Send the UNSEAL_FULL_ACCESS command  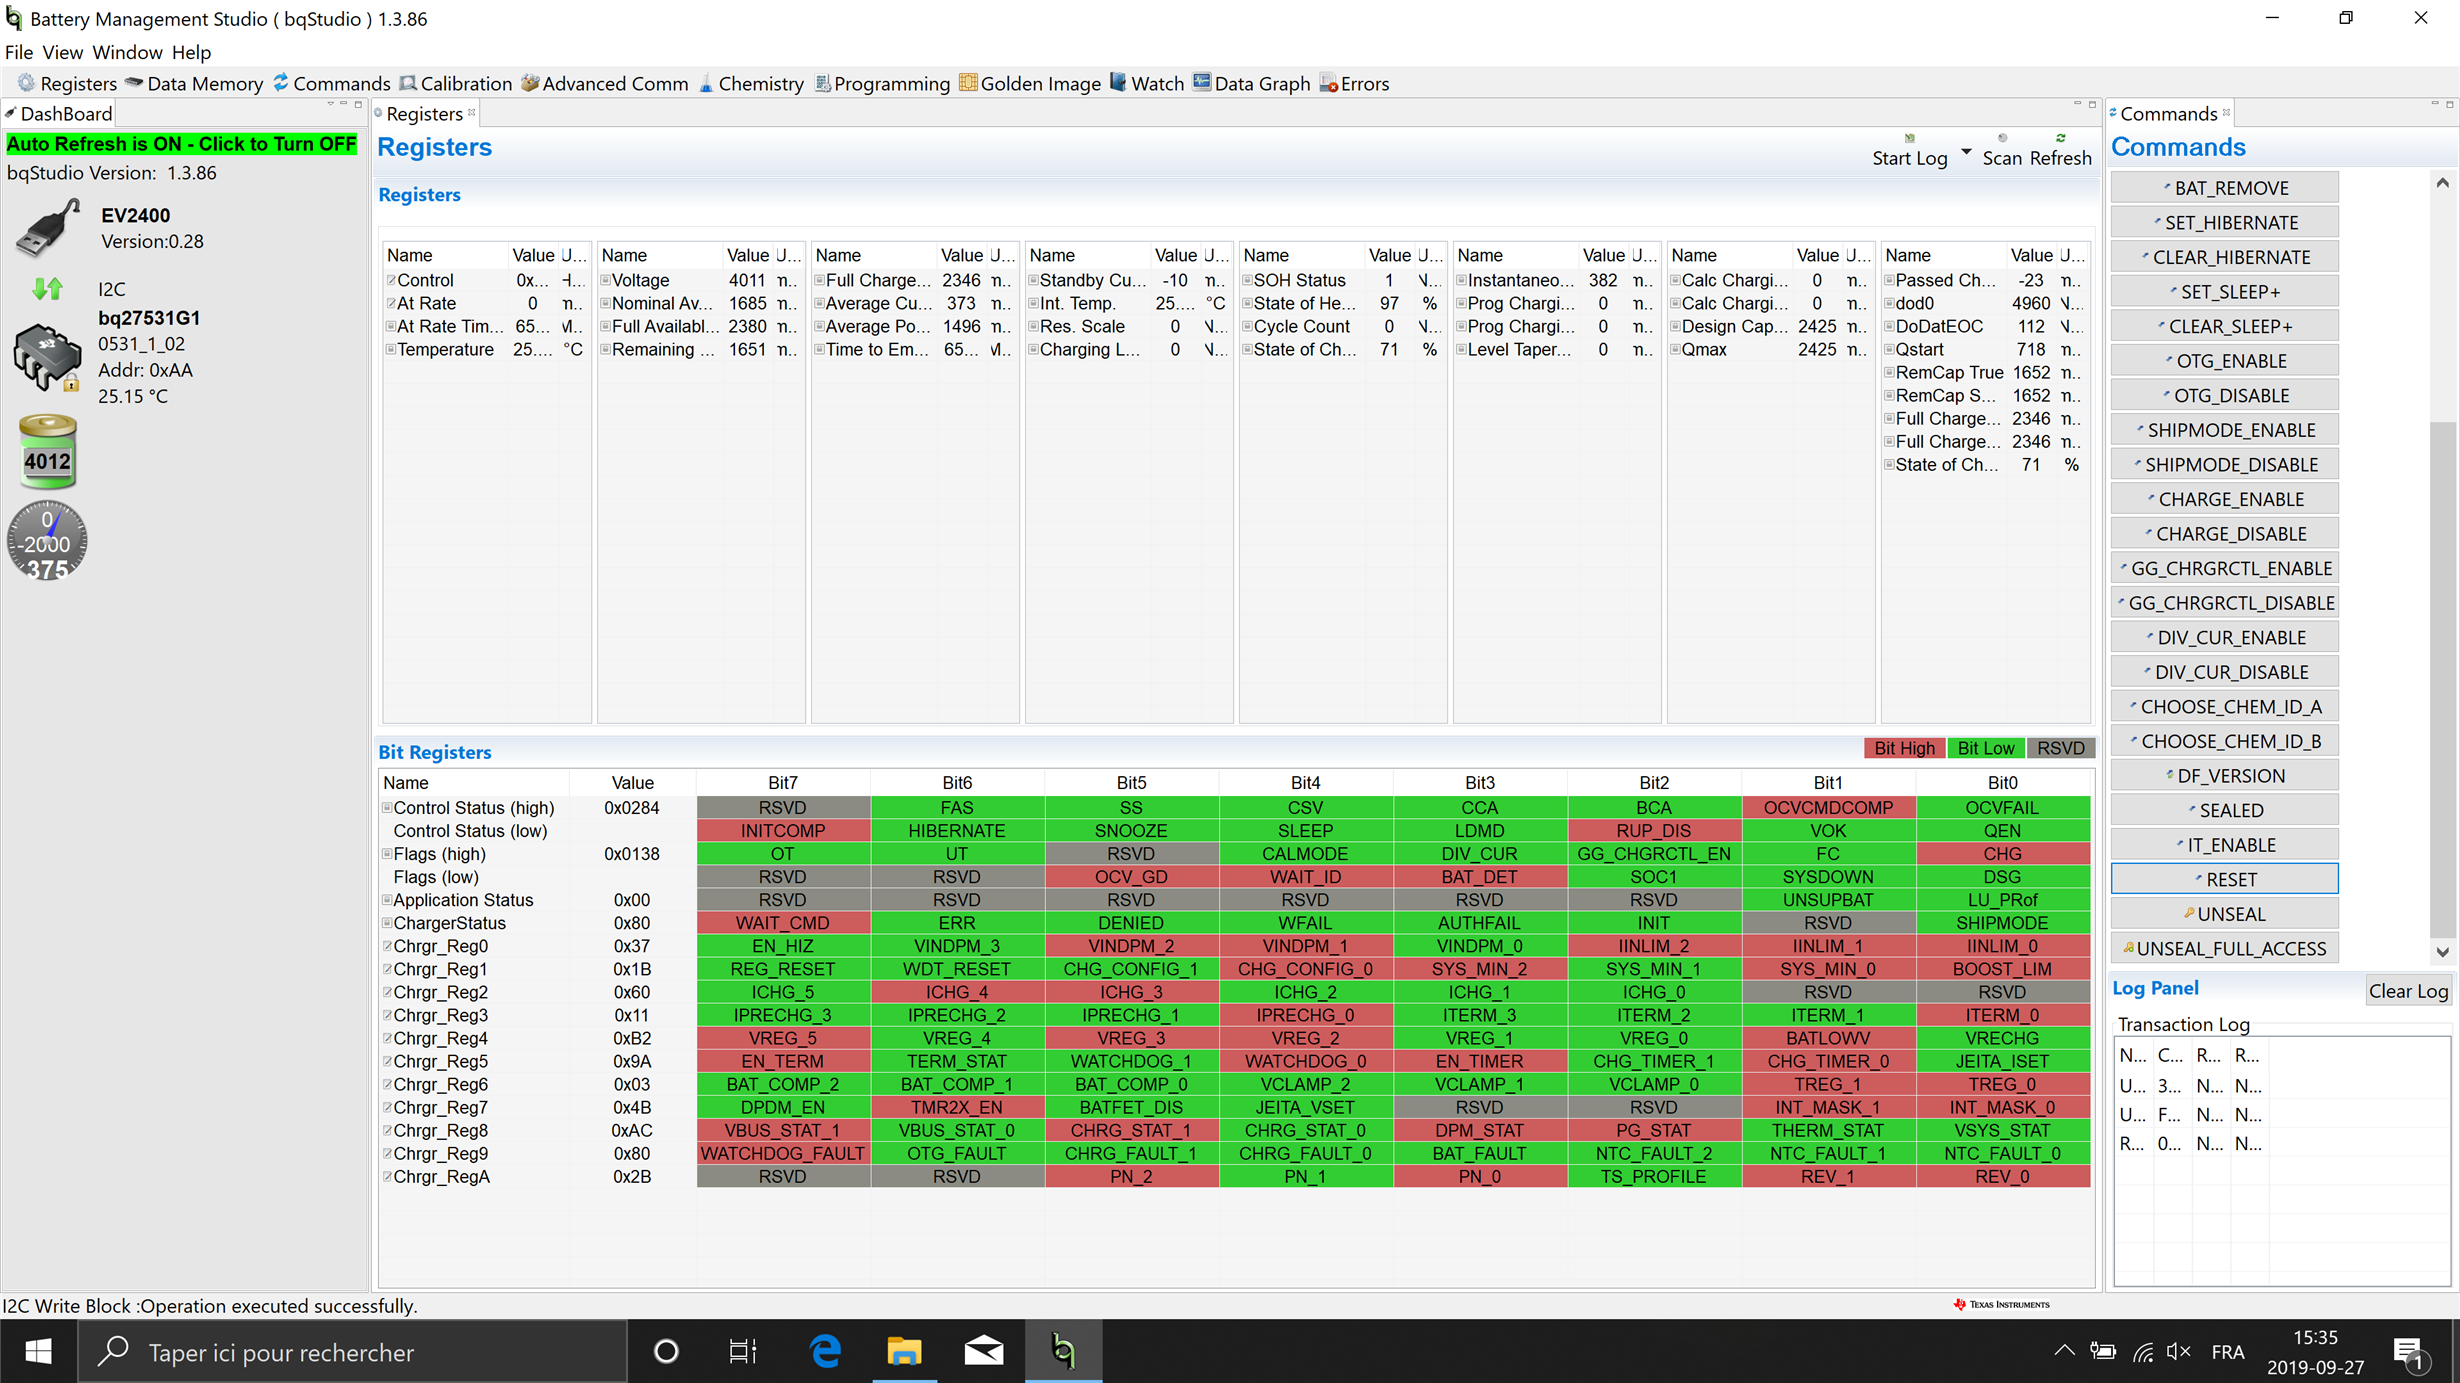[x=2224, y=949]
